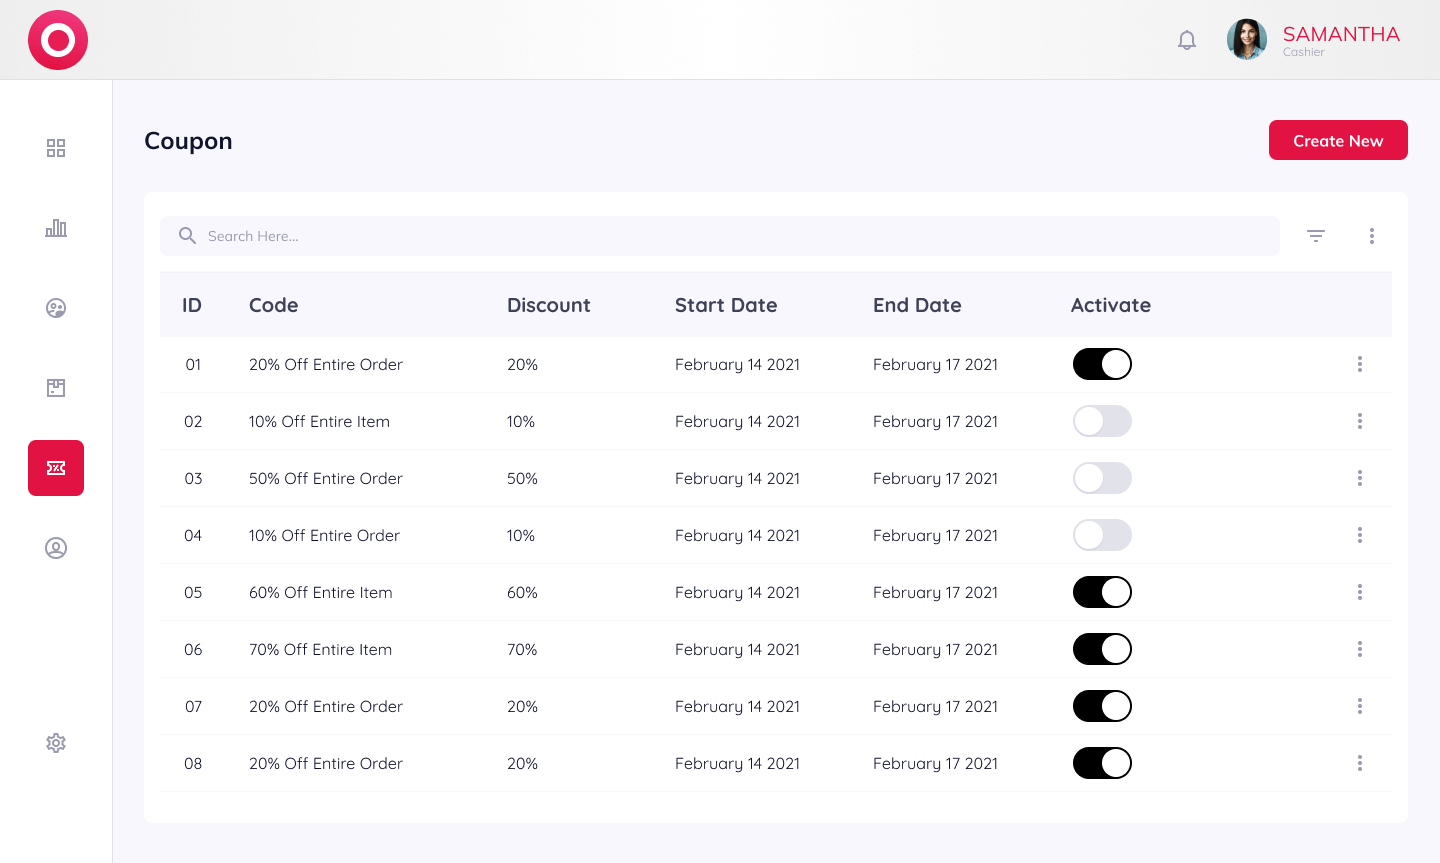Enable the coupon 02 activate toggle
The width and height of the screenshot is (1440, 863).
[x=1102, y=421]
